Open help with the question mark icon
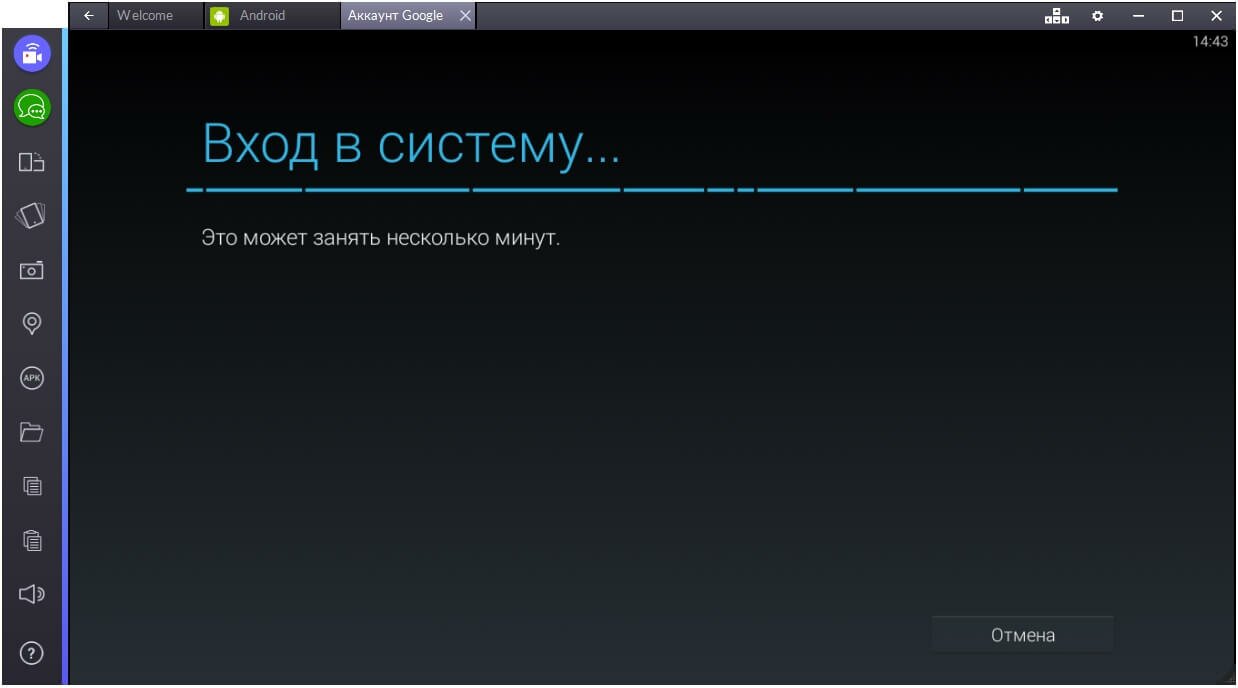The image size is (1238, 688). click(32, 653)
